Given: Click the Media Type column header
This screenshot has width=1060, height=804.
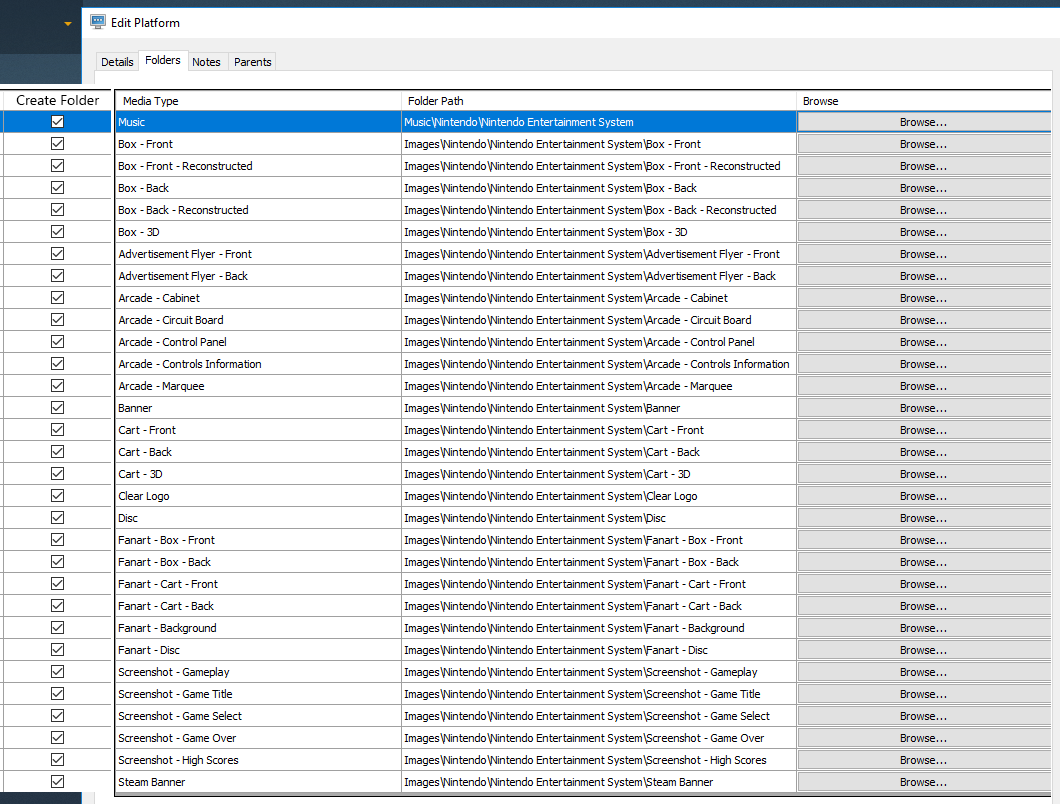Looking at the screenshot, I should pyautogui.click(x=258, y=101).
